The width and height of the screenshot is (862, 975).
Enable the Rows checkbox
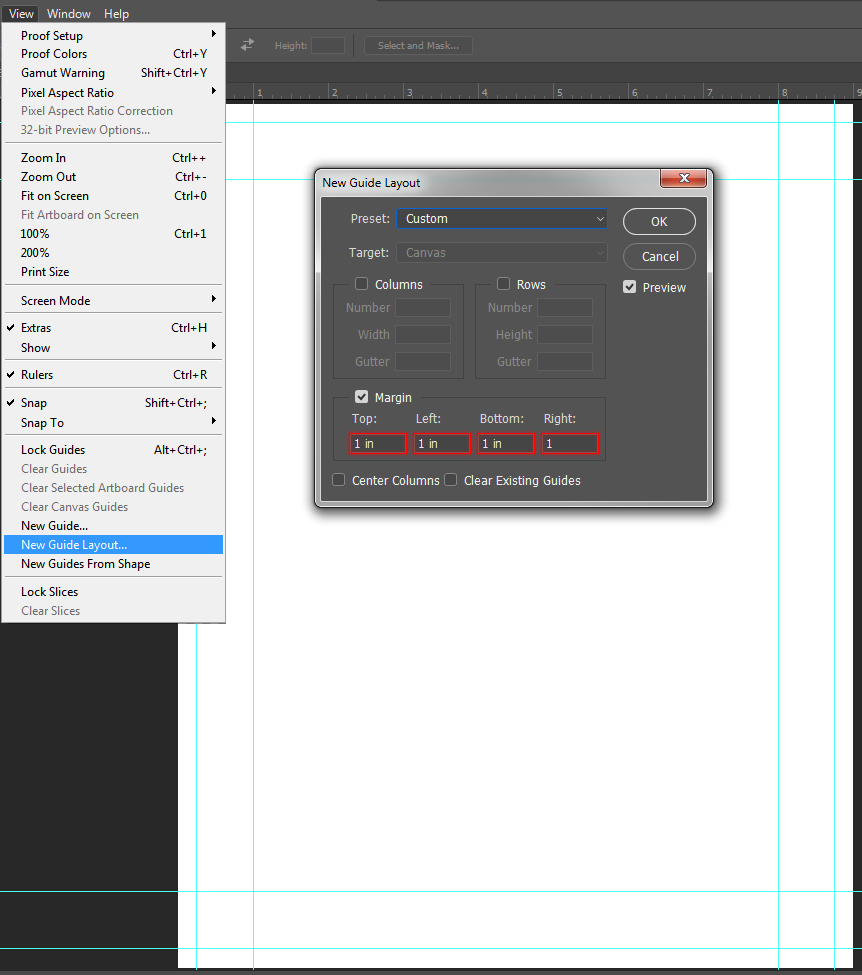504,284
